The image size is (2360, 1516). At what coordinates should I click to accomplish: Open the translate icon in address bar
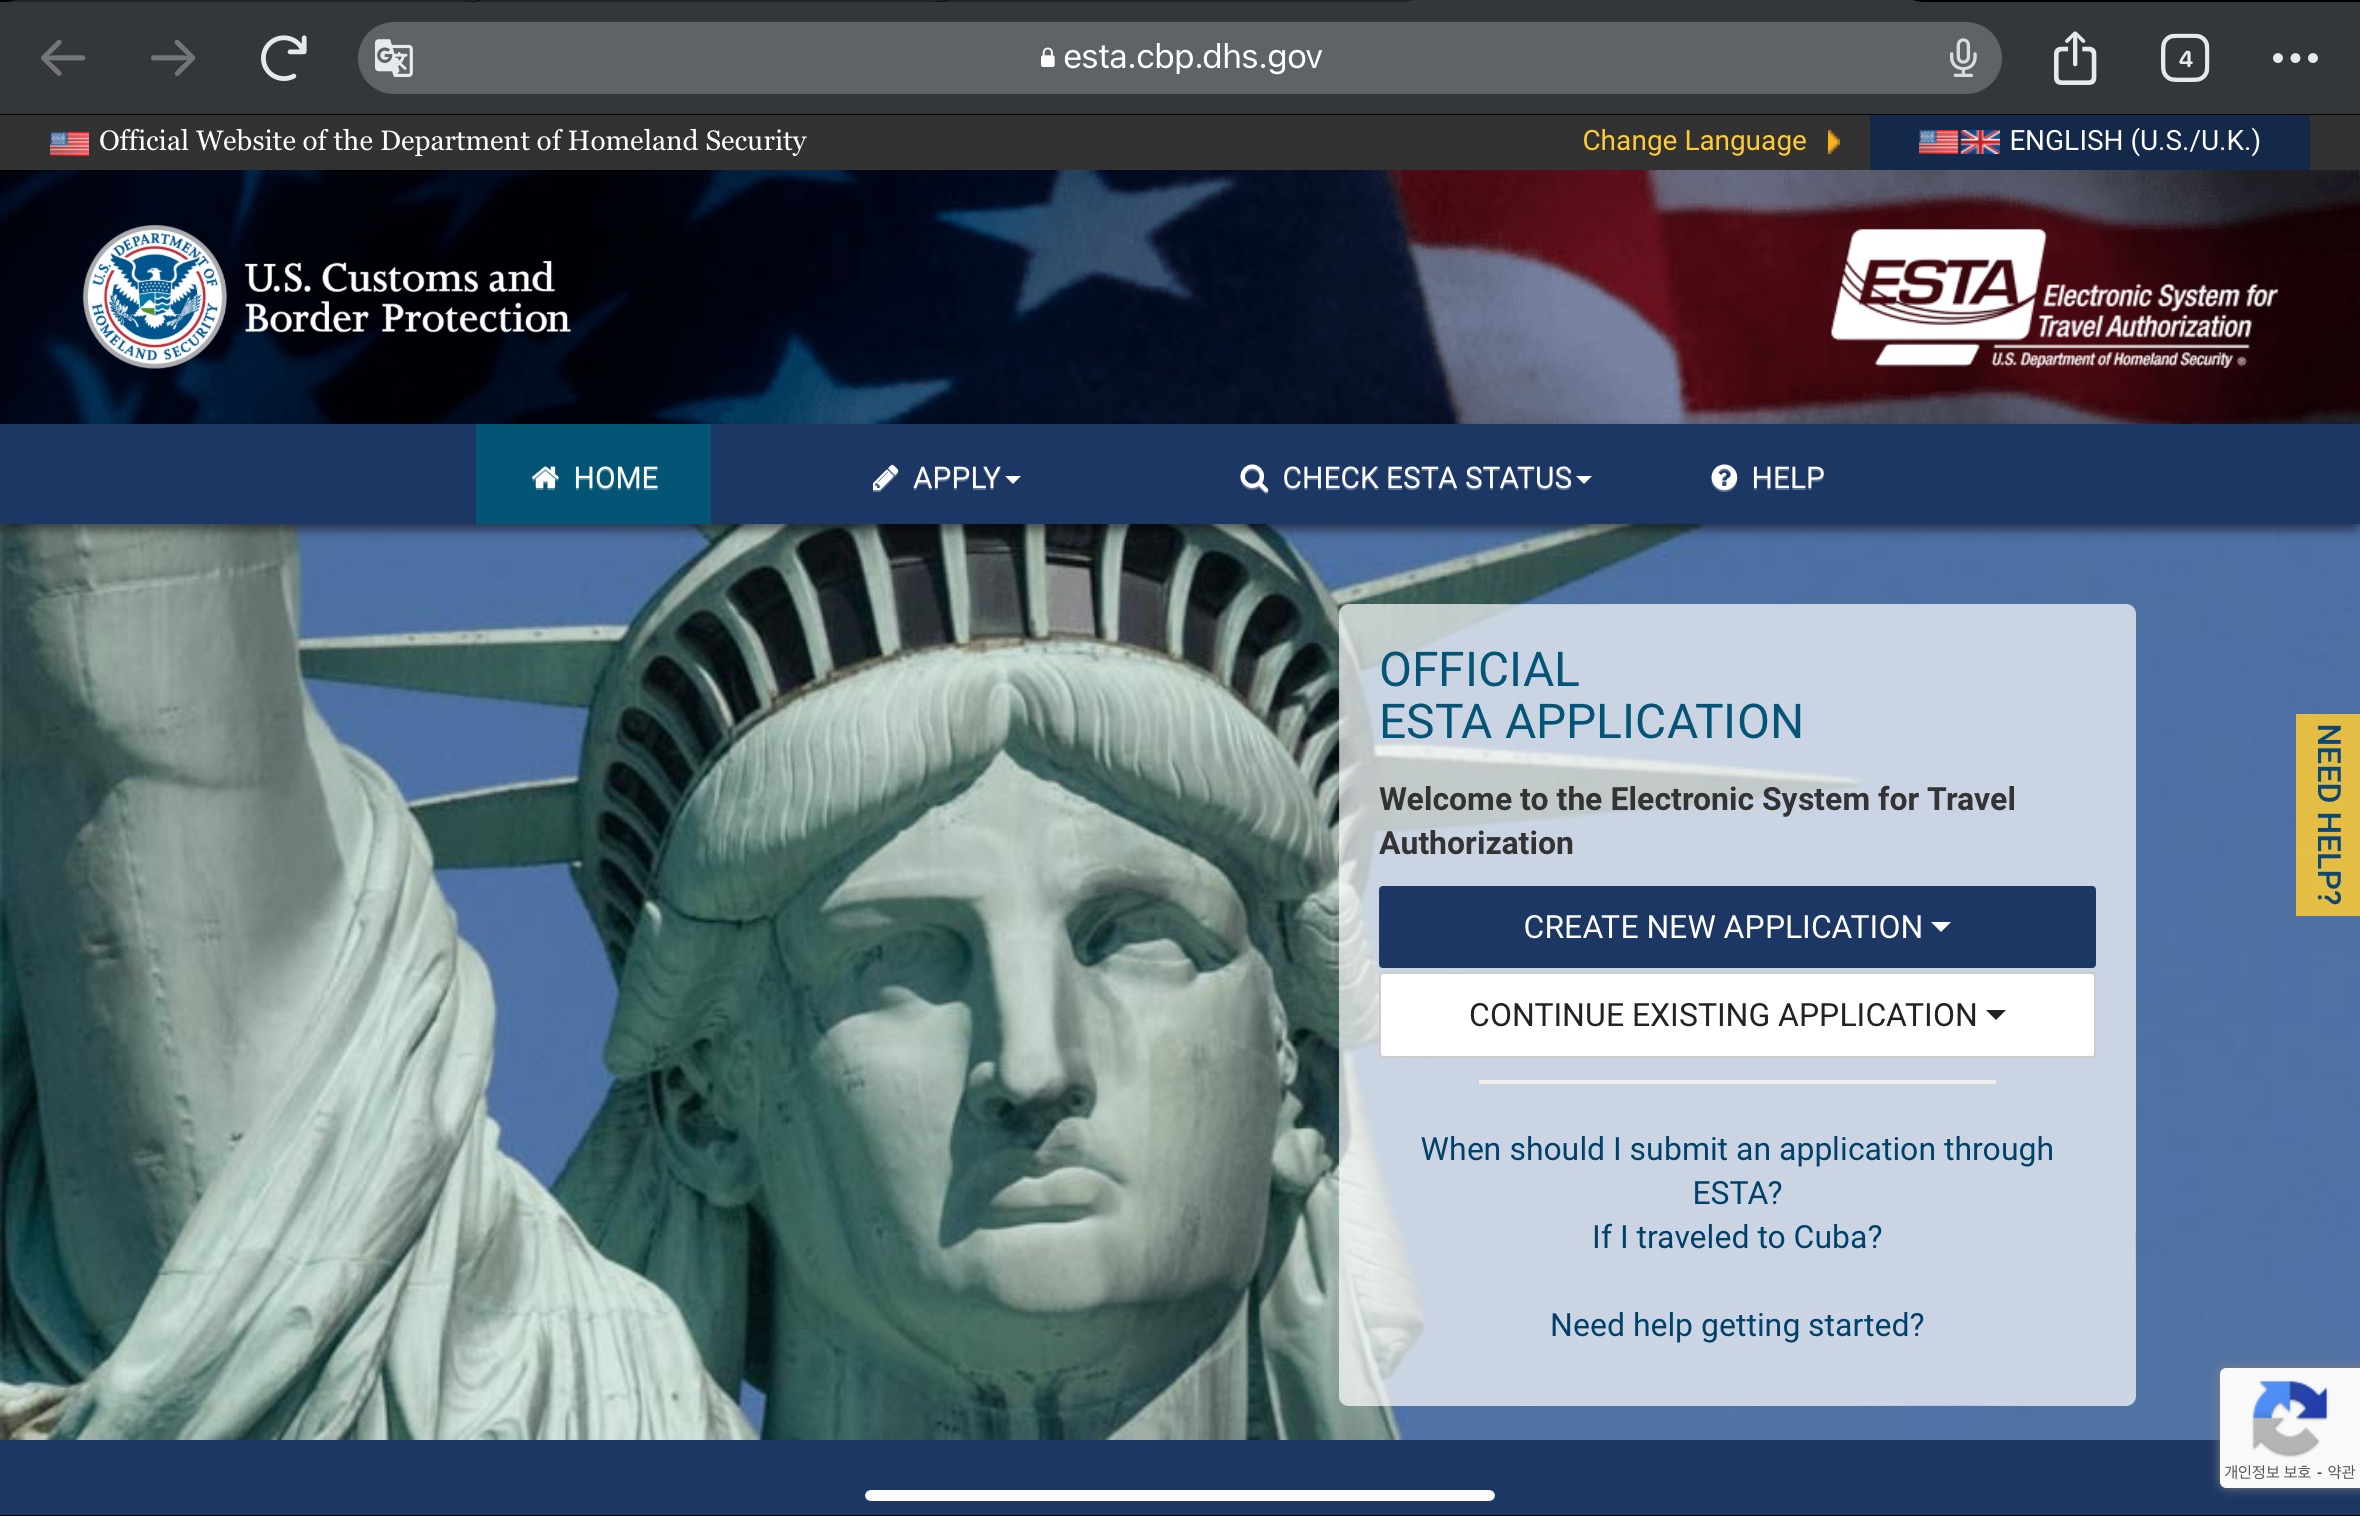[x=393, y=58]
